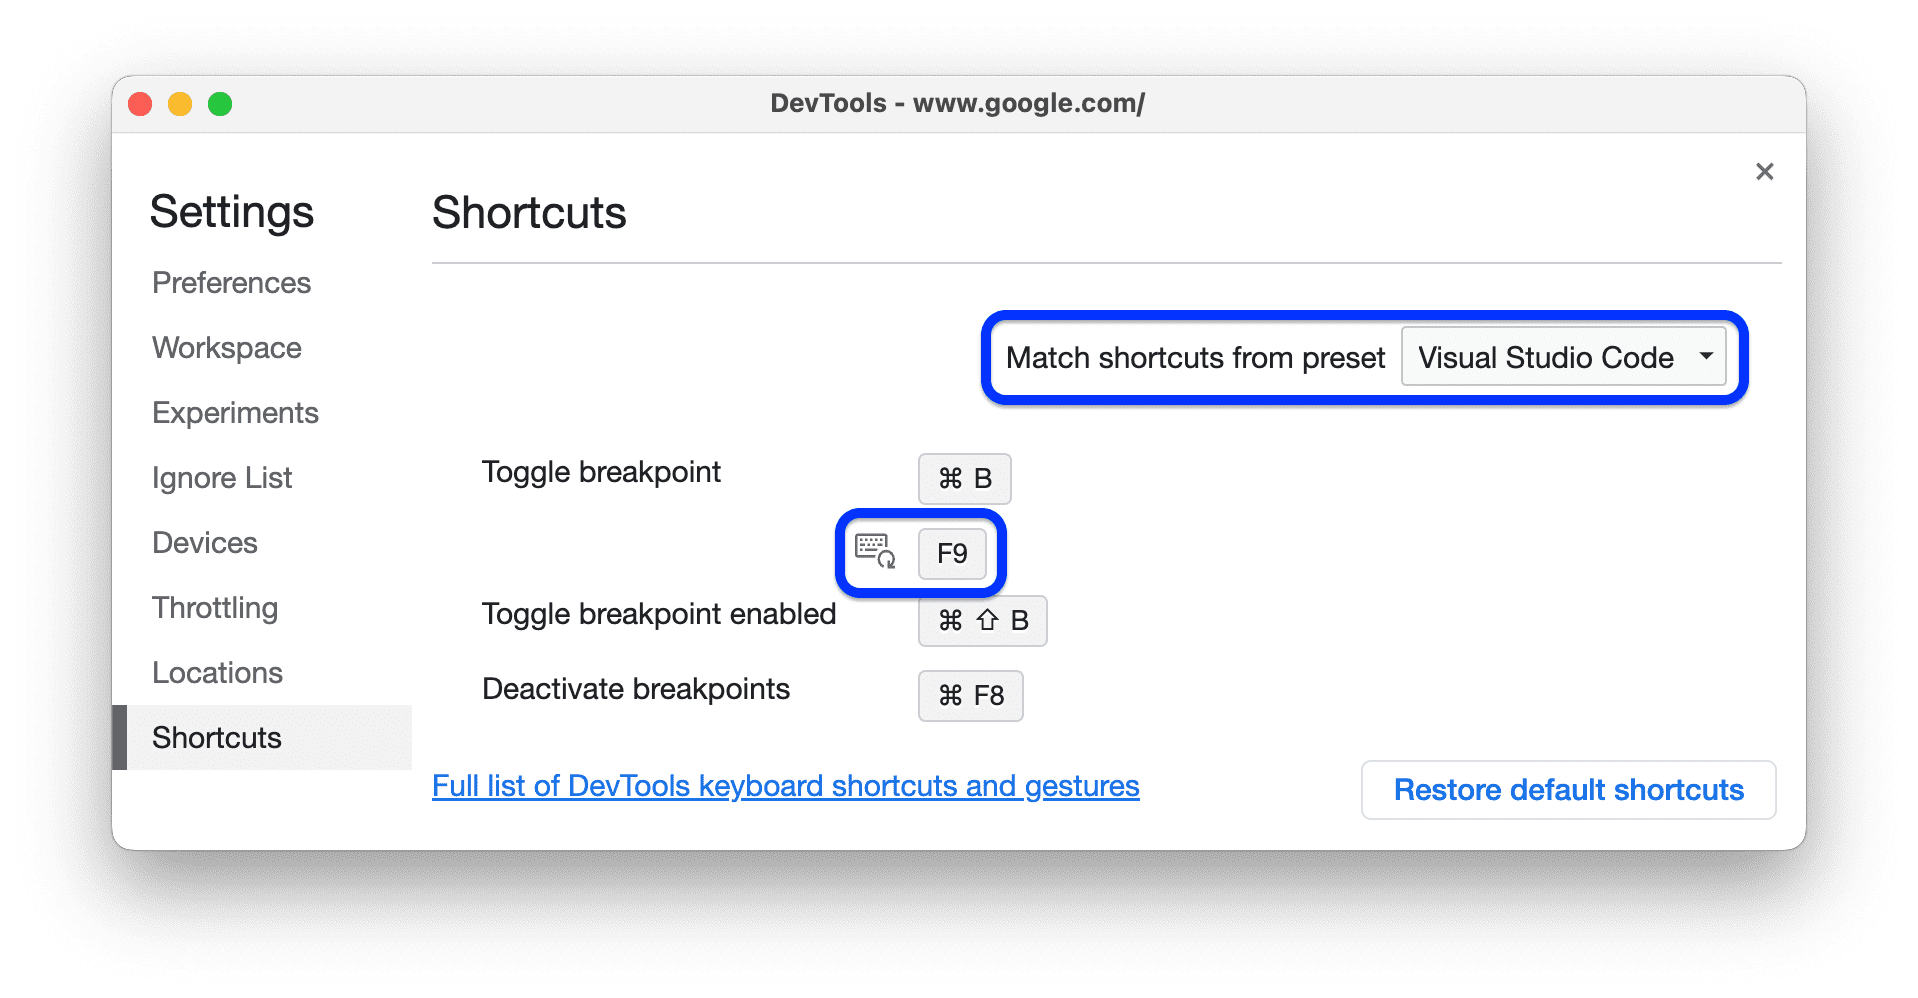The height and width of the screenshot is (998, 1918).
Task: Select the ⌘ ⇧ B shortcut chip
Action: (x=982, y=620)
